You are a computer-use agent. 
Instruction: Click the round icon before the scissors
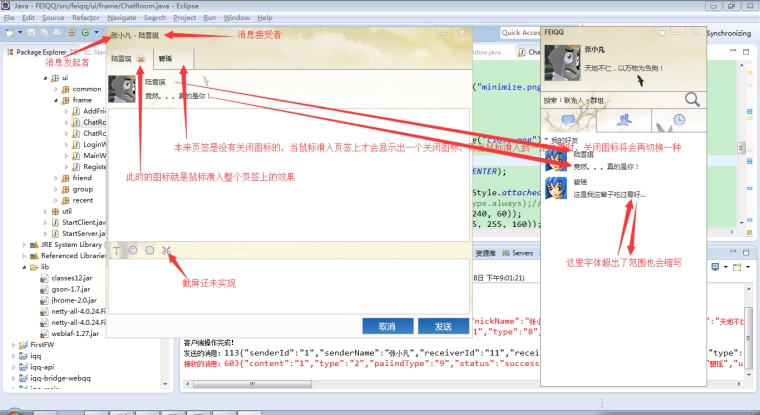149,250
